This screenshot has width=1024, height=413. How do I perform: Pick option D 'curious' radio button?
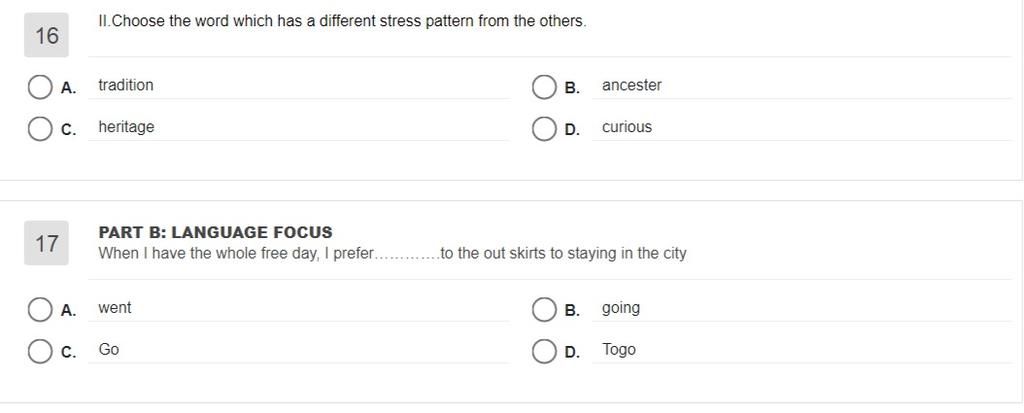[544, 129]
